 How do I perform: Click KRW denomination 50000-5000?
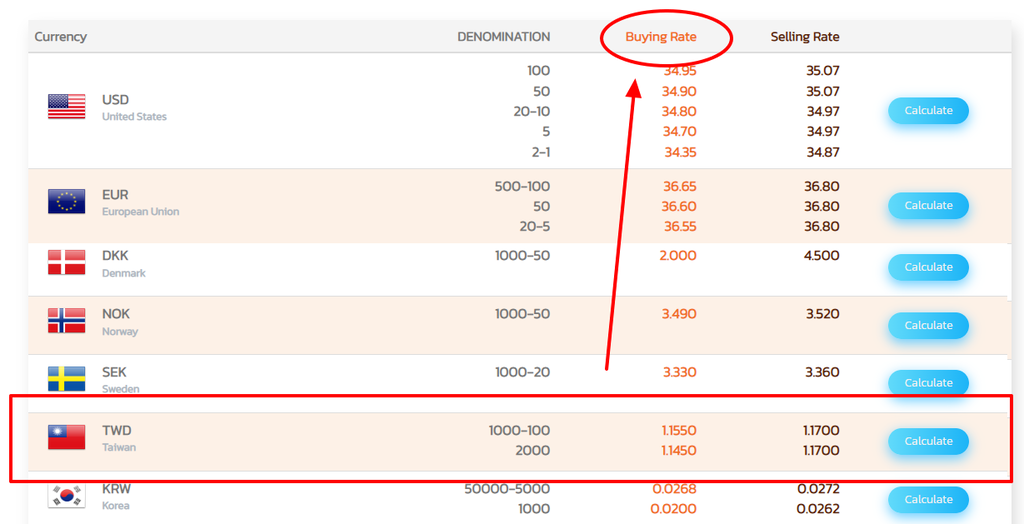(x=507, y=489)
